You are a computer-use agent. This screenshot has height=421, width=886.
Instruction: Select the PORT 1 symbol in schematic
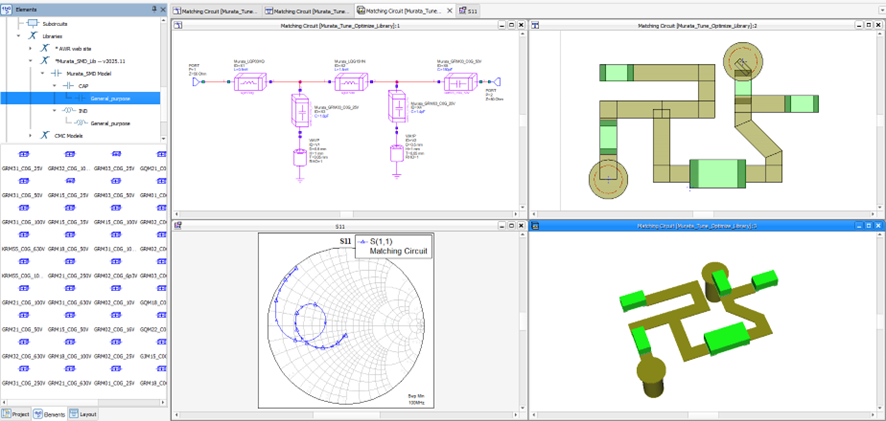click(x=196, y=83)
